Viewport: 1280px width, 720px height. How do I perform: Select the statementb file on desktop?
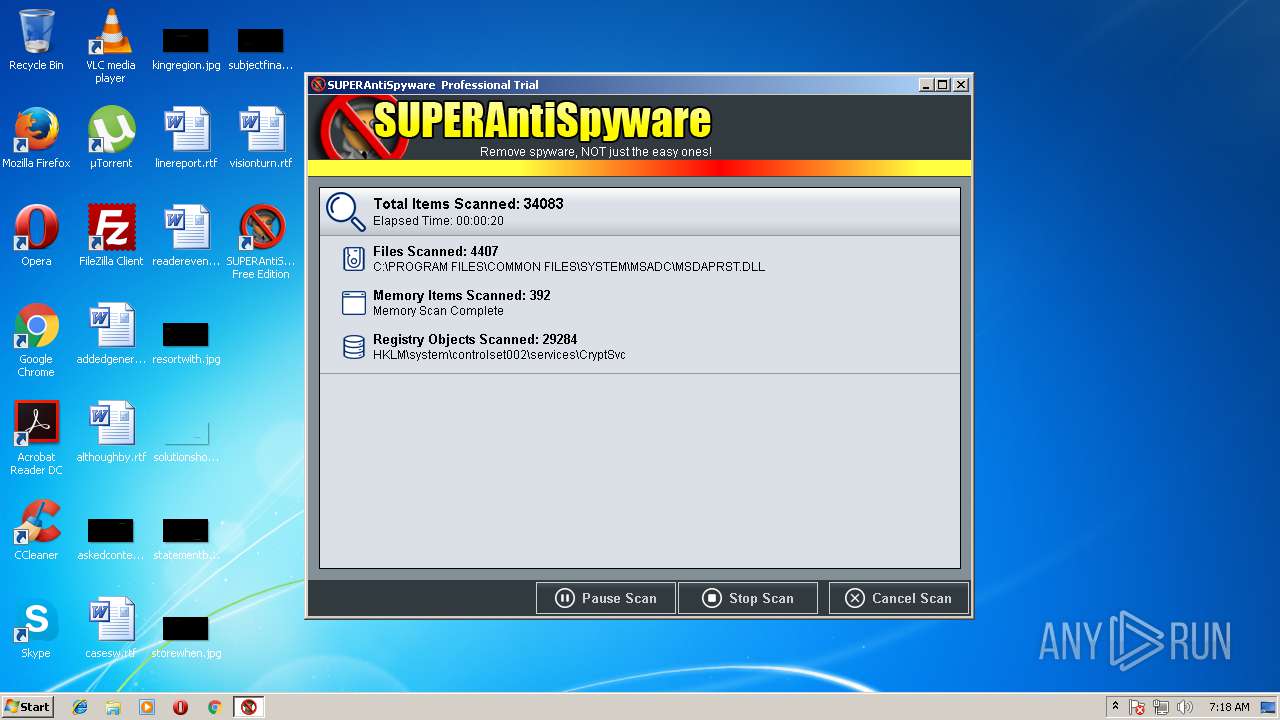point(186,539)
